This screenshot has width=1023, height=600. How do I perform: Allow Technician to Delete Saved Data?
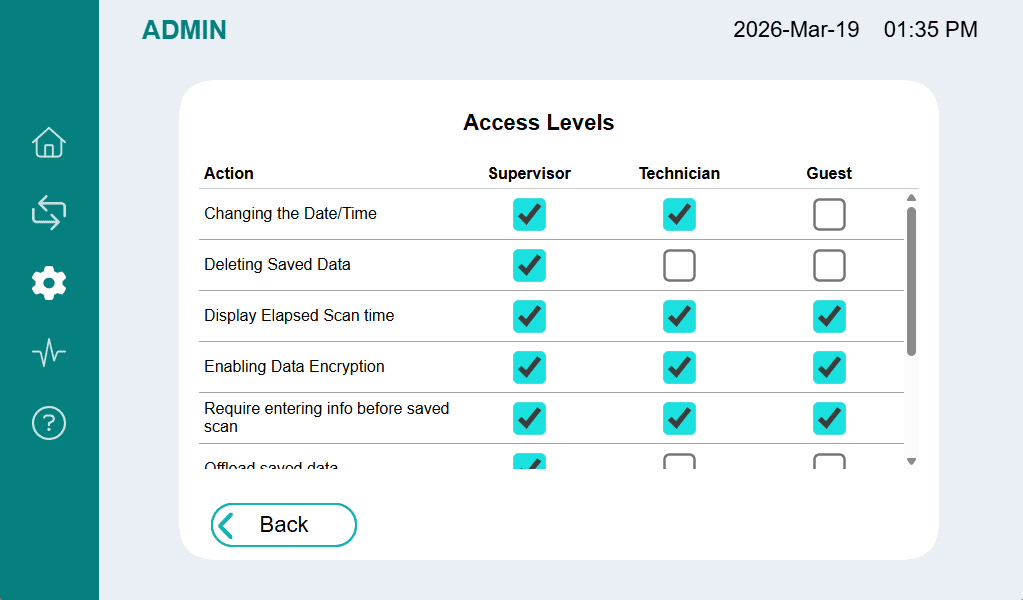679,265
